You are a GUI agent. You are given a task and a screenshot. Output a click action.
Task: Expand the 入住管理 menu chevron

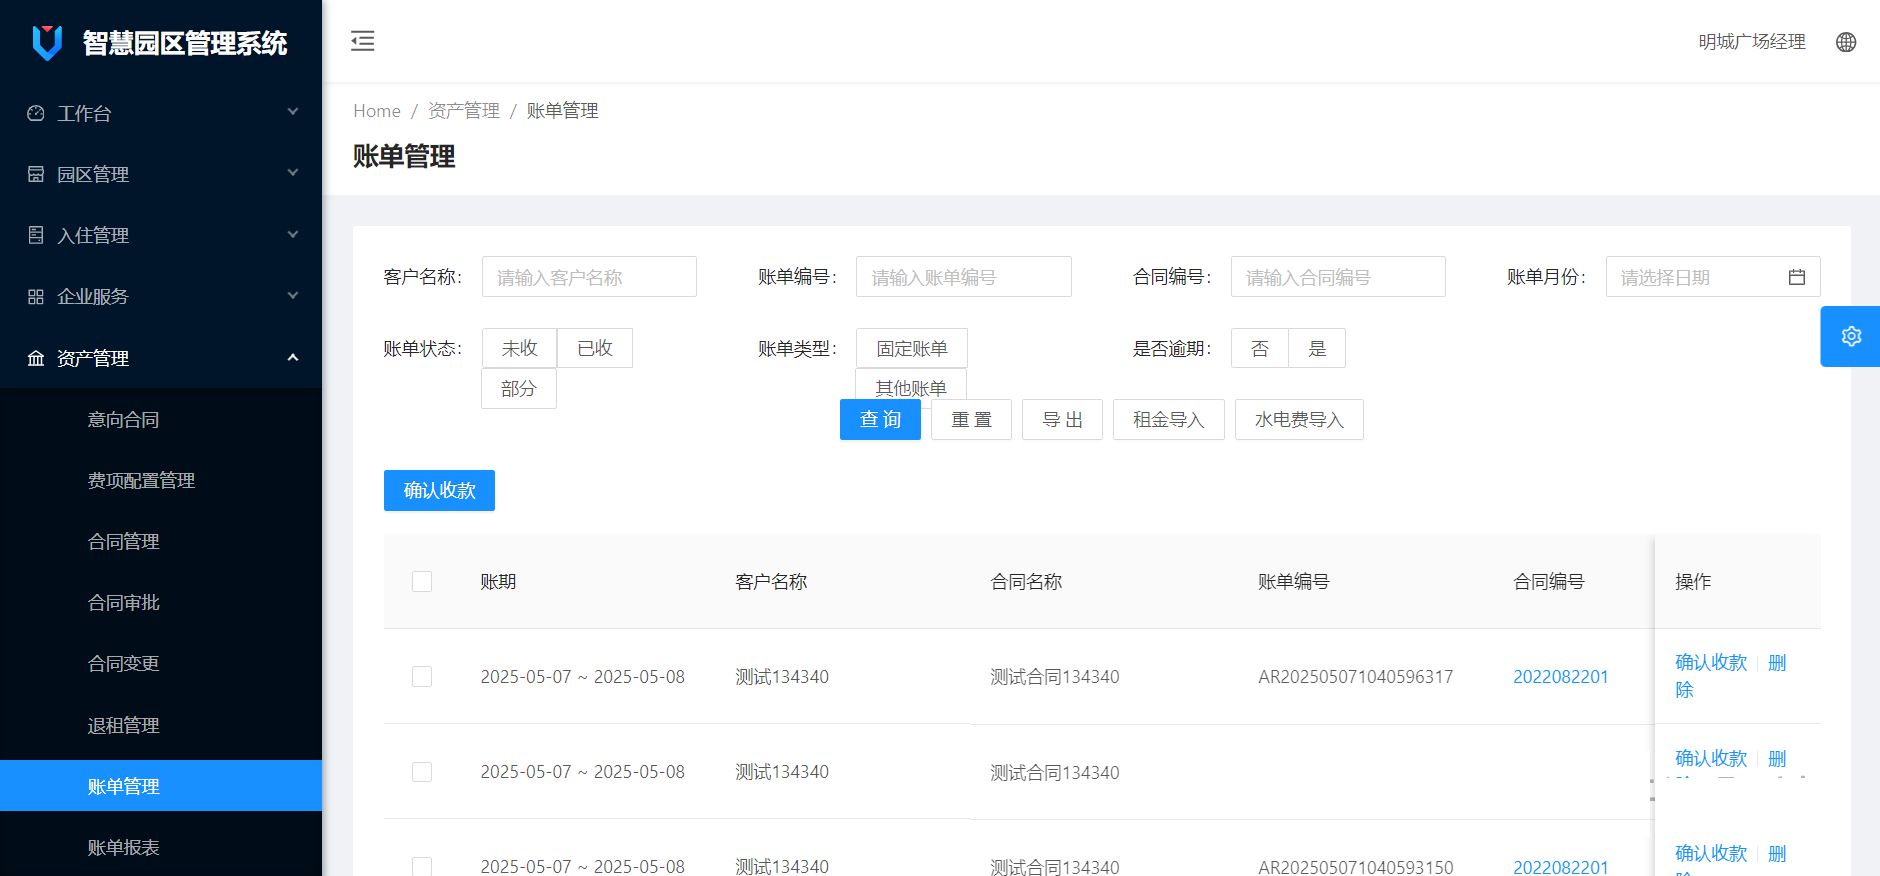(x=293, y=234)
